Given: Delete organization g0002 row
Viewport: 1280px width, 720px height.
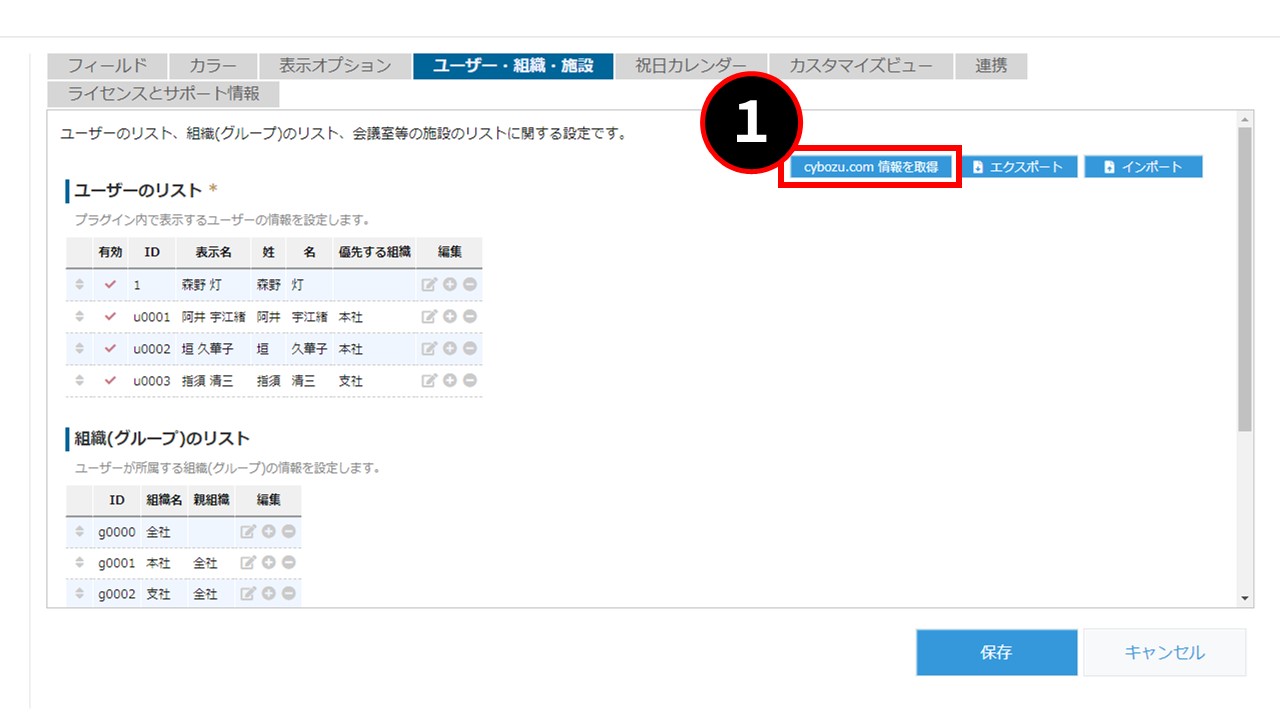Looking at the screenshot, I should click(288, 594).
